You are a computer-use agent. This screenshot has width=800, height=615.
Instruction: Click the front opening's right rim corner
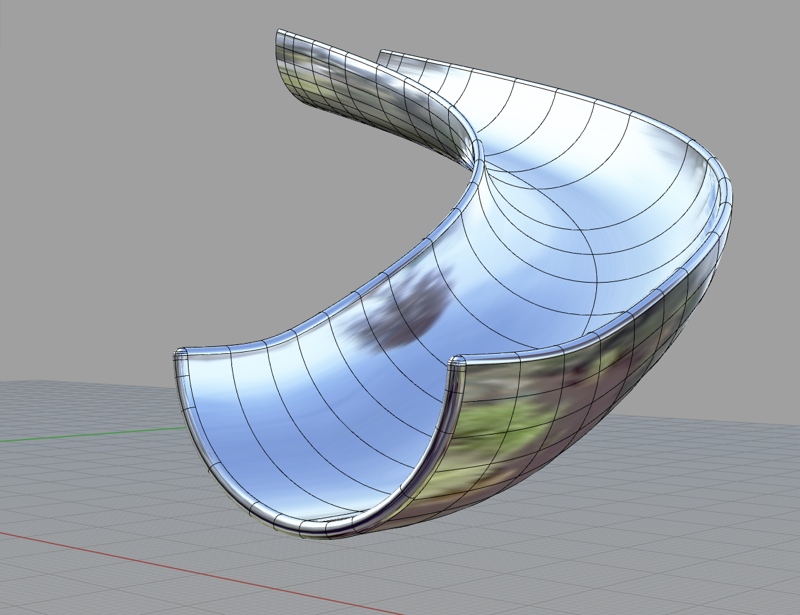(455, 365)
